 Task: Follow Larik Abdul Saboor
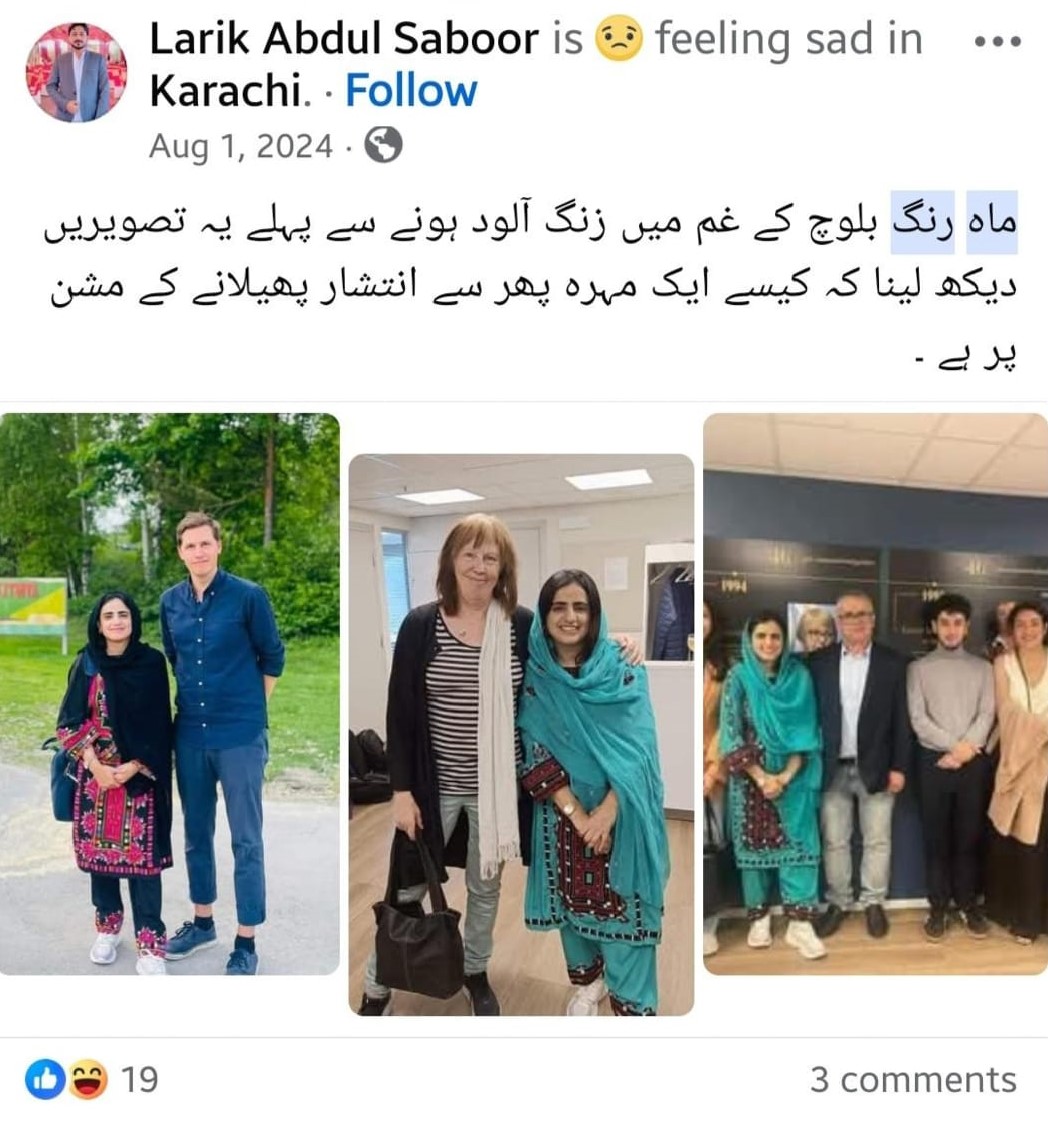[x=411, y=91]
